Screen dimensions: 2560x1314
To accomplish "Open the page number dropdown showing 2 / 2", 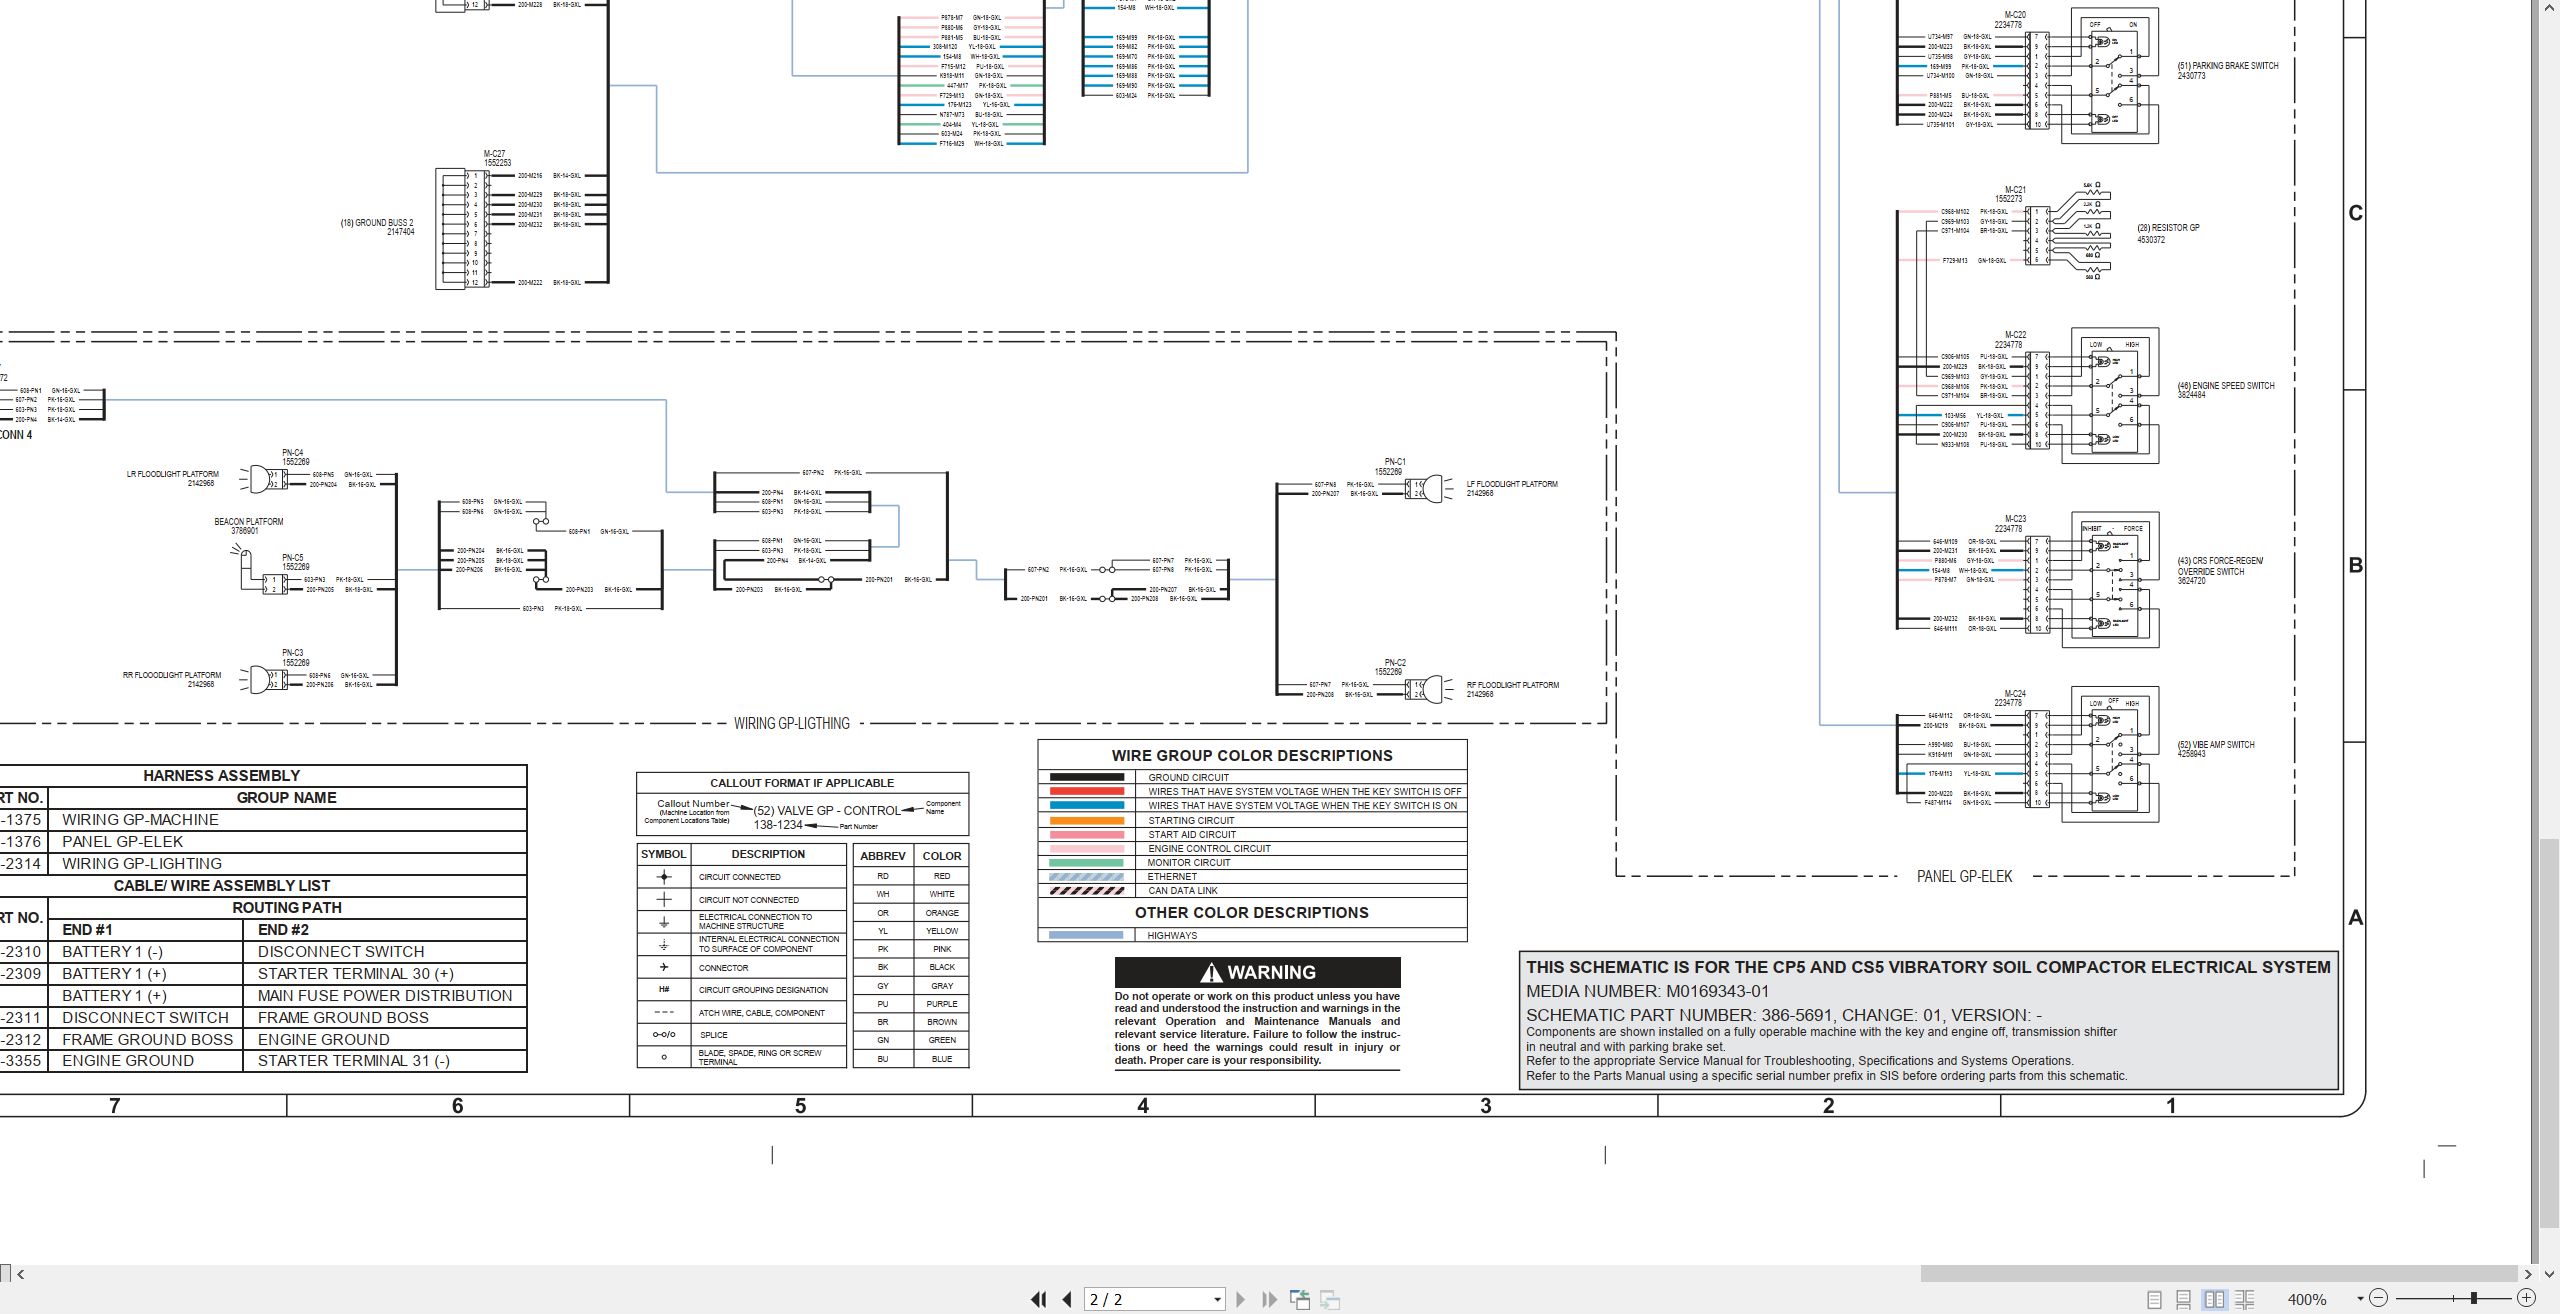I will pyautogui.click(x=1217, y=1300).
